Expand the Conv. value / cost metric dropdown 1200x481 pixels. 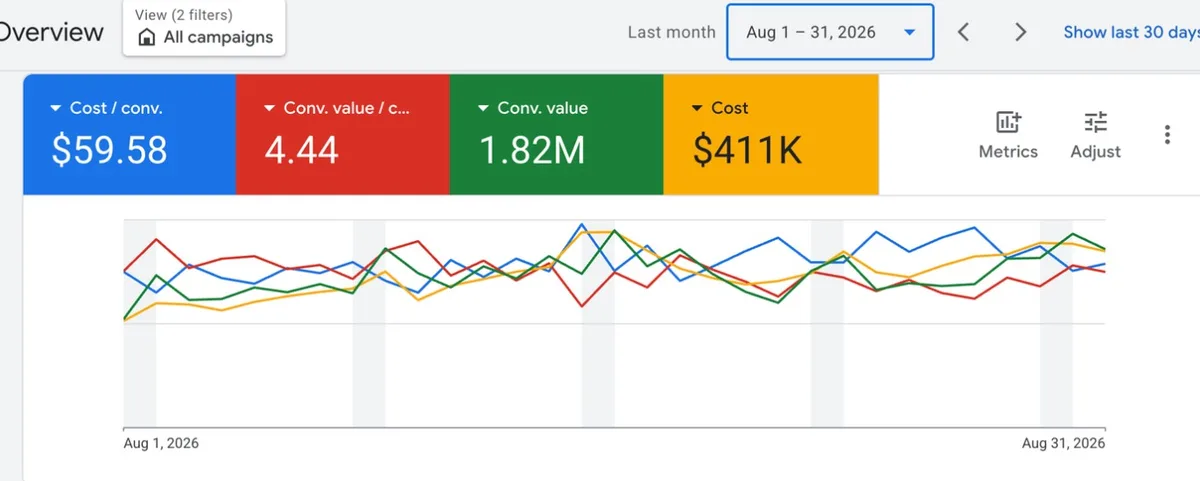(x=270, y=108)
